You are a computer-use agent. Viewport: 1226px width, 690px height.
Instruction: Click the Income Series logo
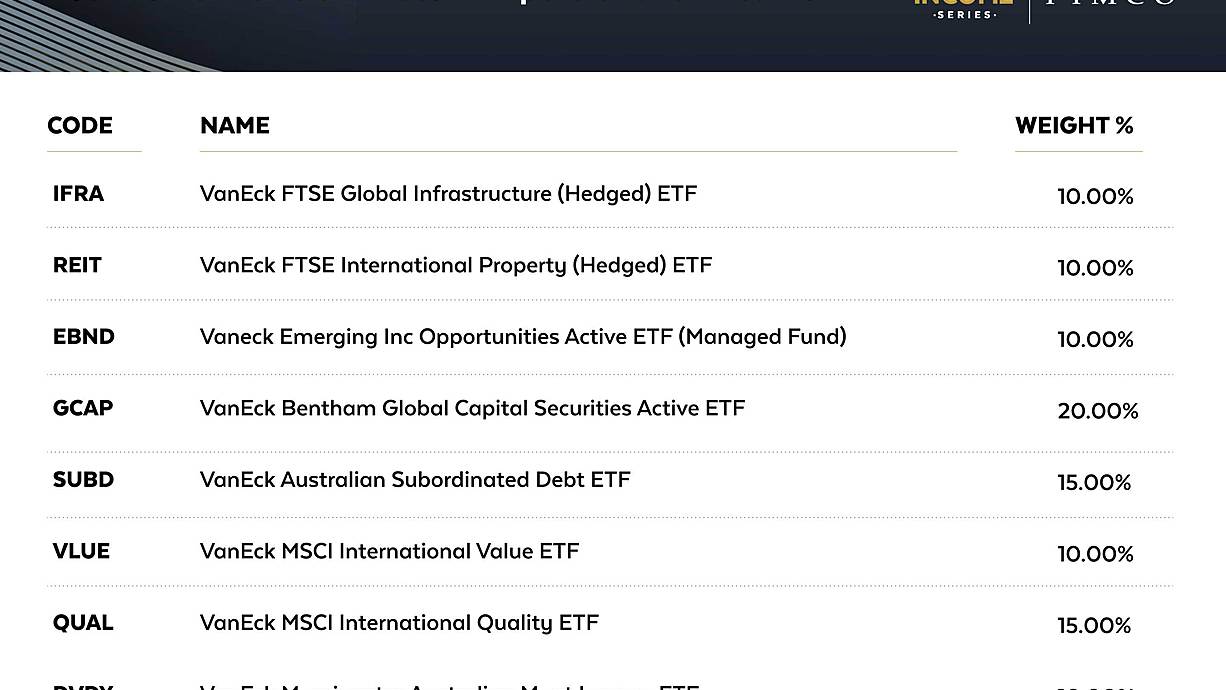(964, 9)
